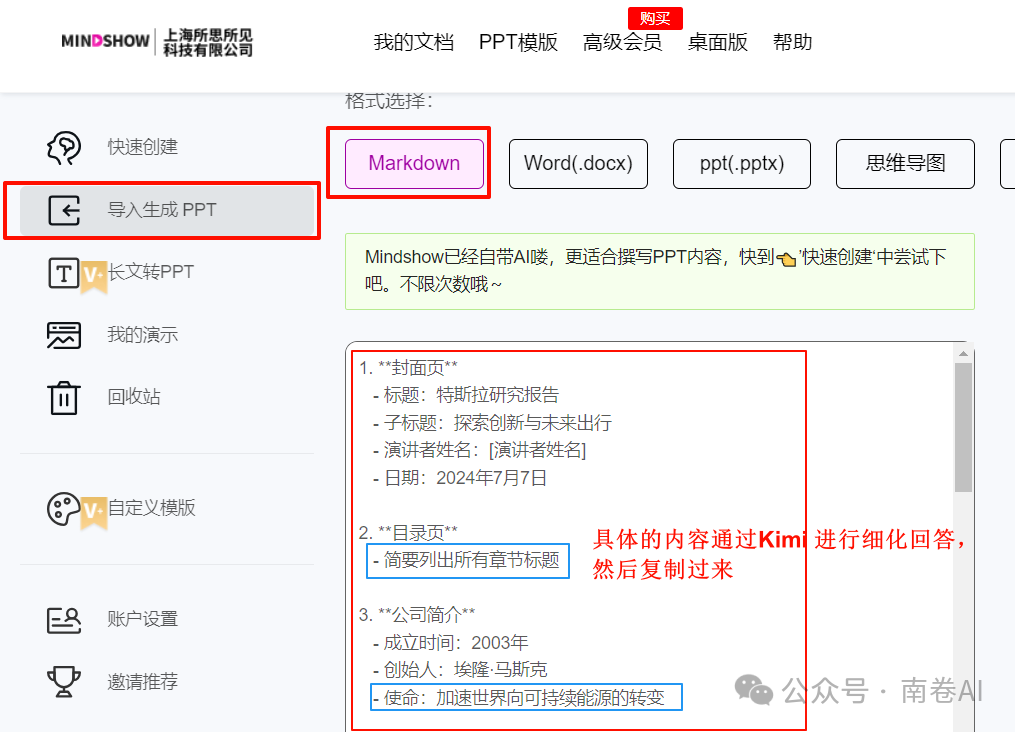Screen dimensions: 1015x732
Task: Choose the ppt(.pptx) format button
Action: pos(742,164)
